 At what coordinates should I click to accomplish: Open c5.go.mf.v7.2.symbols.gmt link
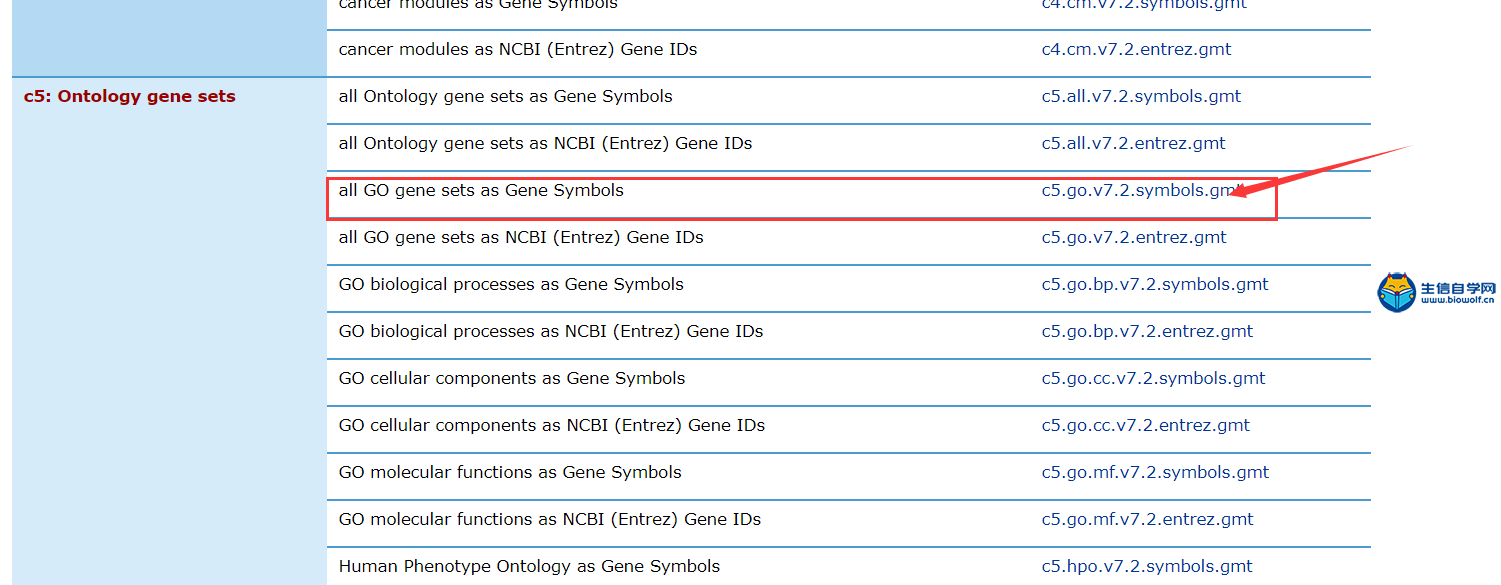coord(1155,473)
